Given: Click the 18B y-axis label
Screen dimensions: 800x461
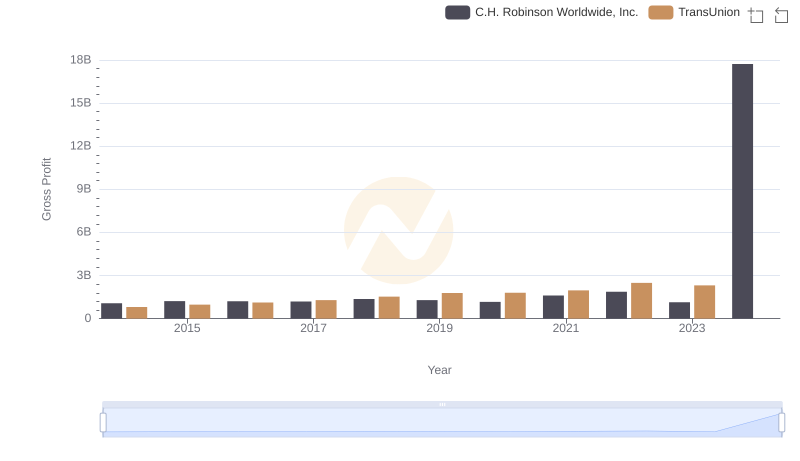Looking at the screenshot, I should pos(81,60).
